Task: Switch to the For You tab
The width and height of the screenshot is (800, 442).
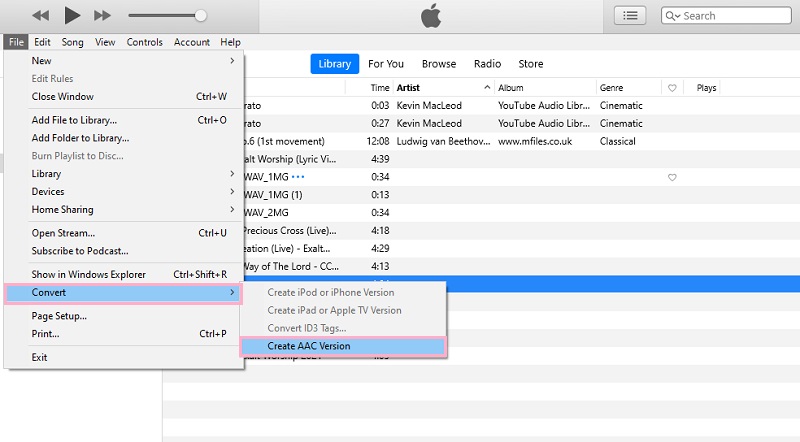Action: coord(386,64)
